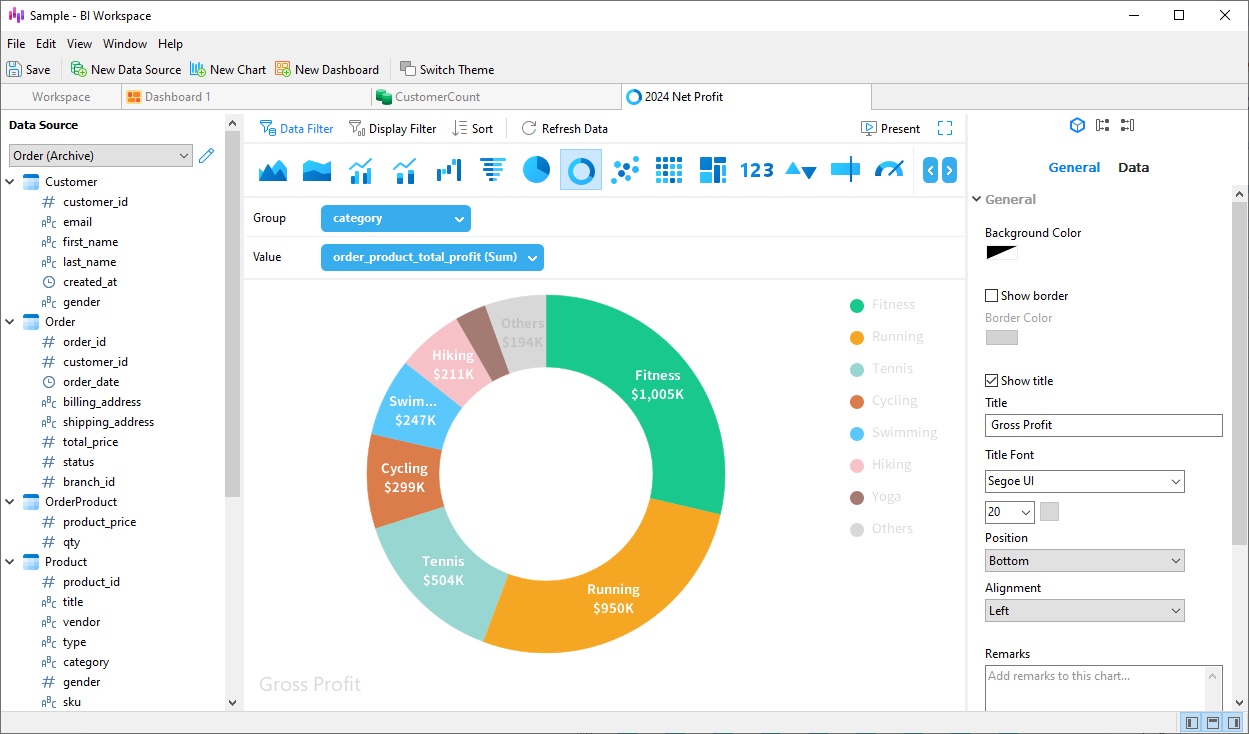Click the Sort button
The height and width of the screenshot is (734, 1249).
tap(472, 128)
